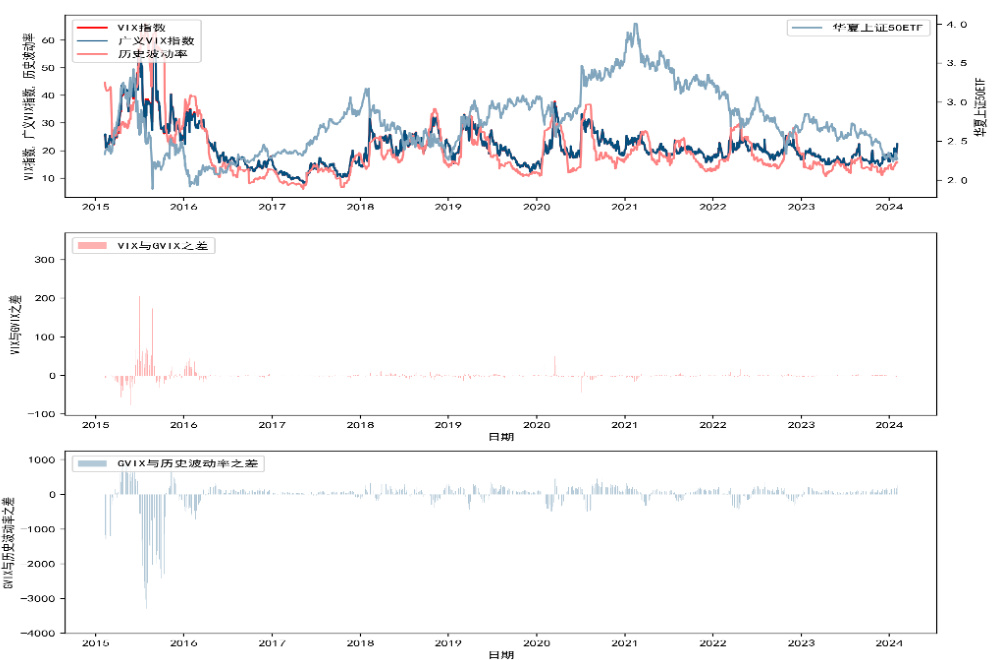
Task: Select the GVIX与历史波动率之差 legend text
Action: point(189,464)
